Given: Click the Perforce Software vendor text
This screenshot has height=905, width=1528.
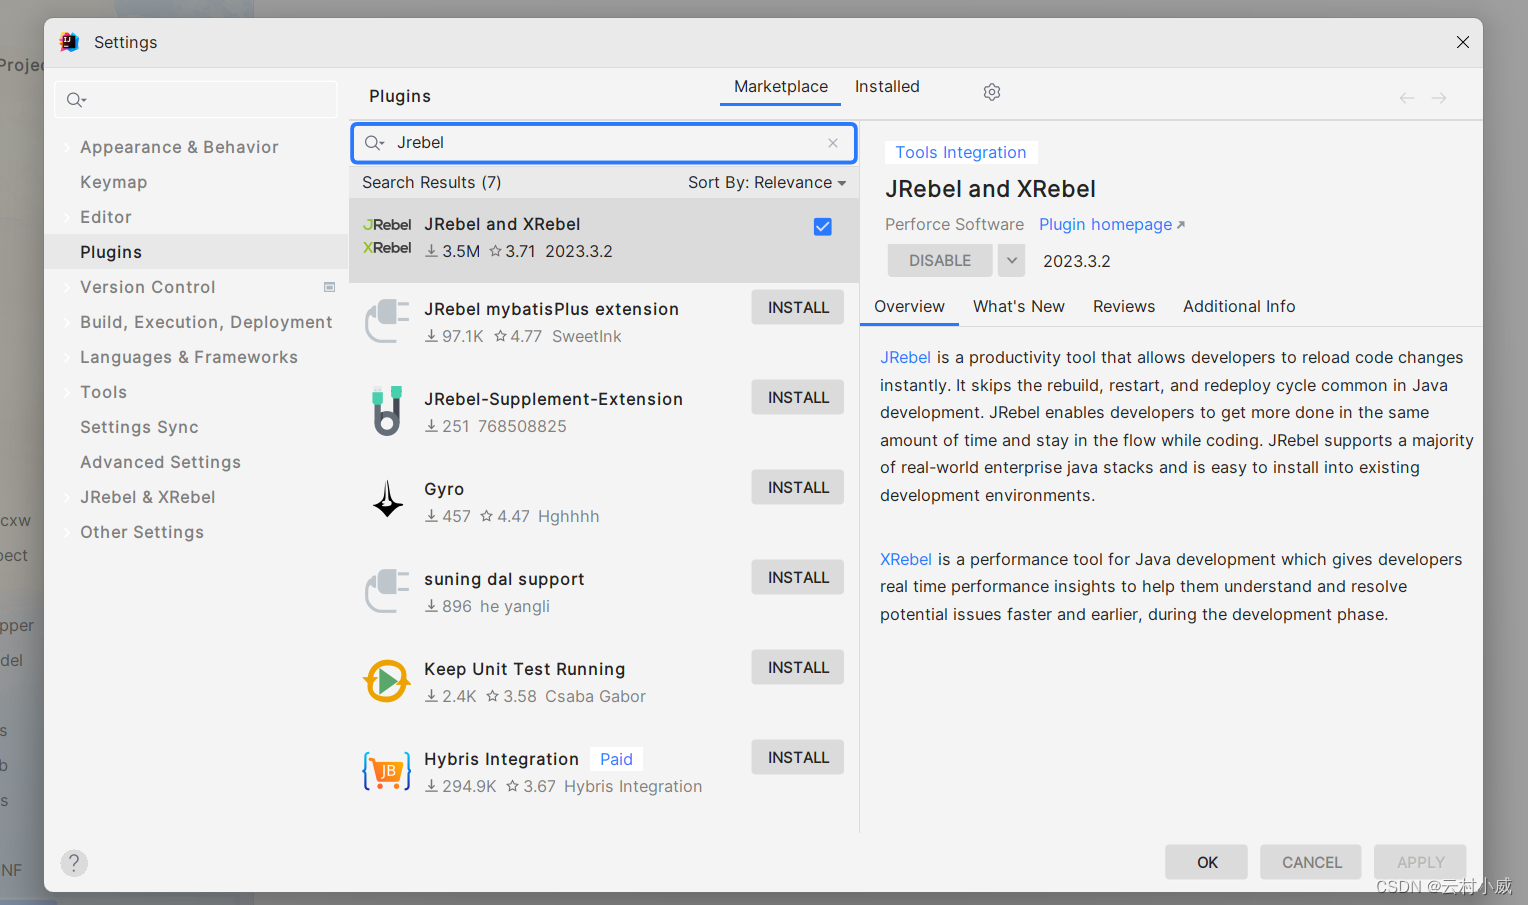Looking at the screenshot, I should (954, 225).
